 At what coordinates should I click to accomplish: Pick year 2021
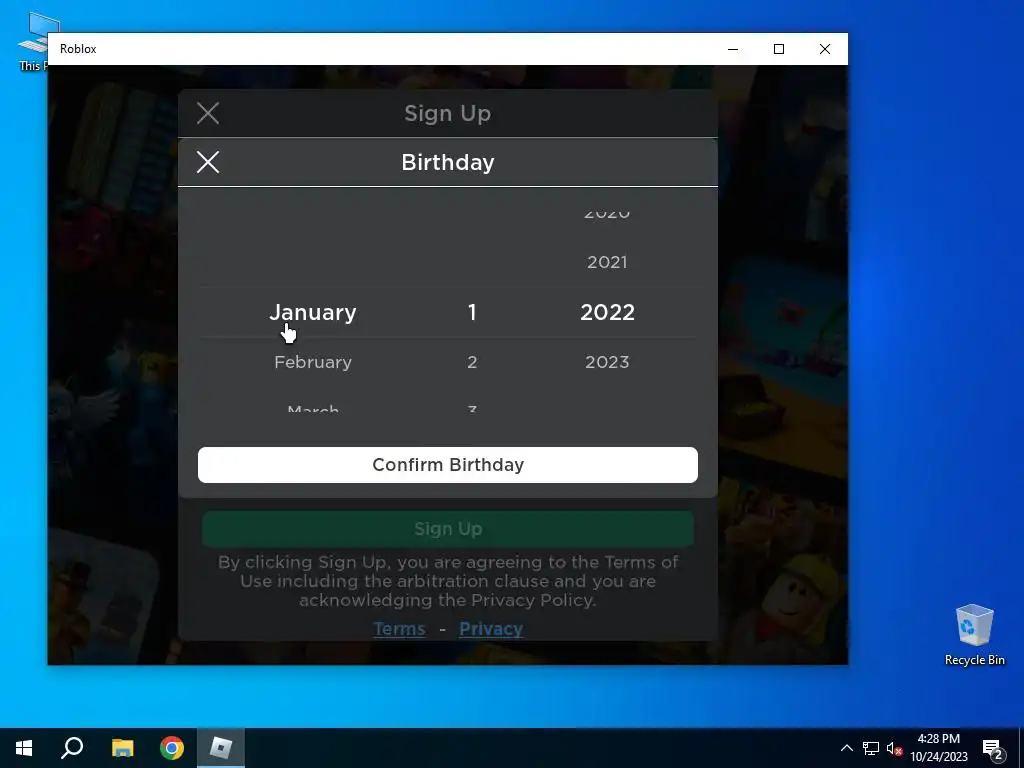click(x=607, y=262)
